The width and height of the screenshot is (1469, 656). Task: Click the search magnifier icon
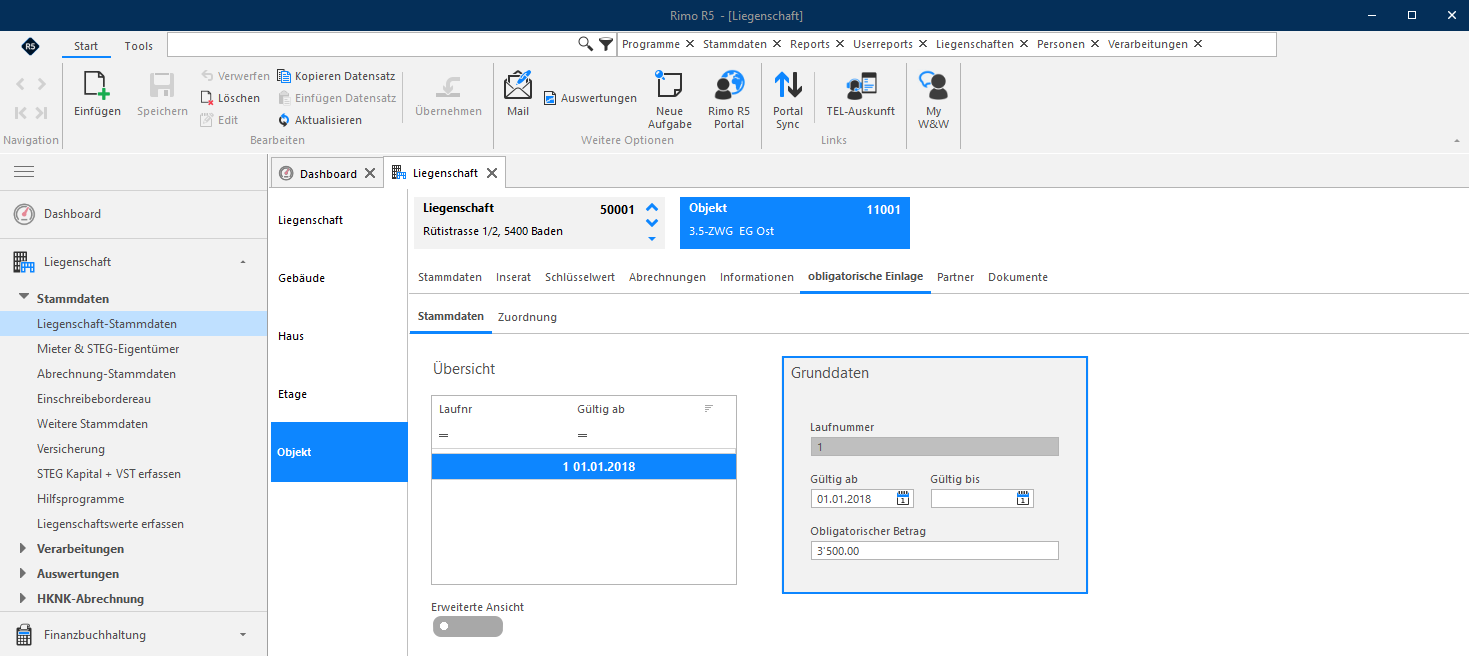click(586, 44)
